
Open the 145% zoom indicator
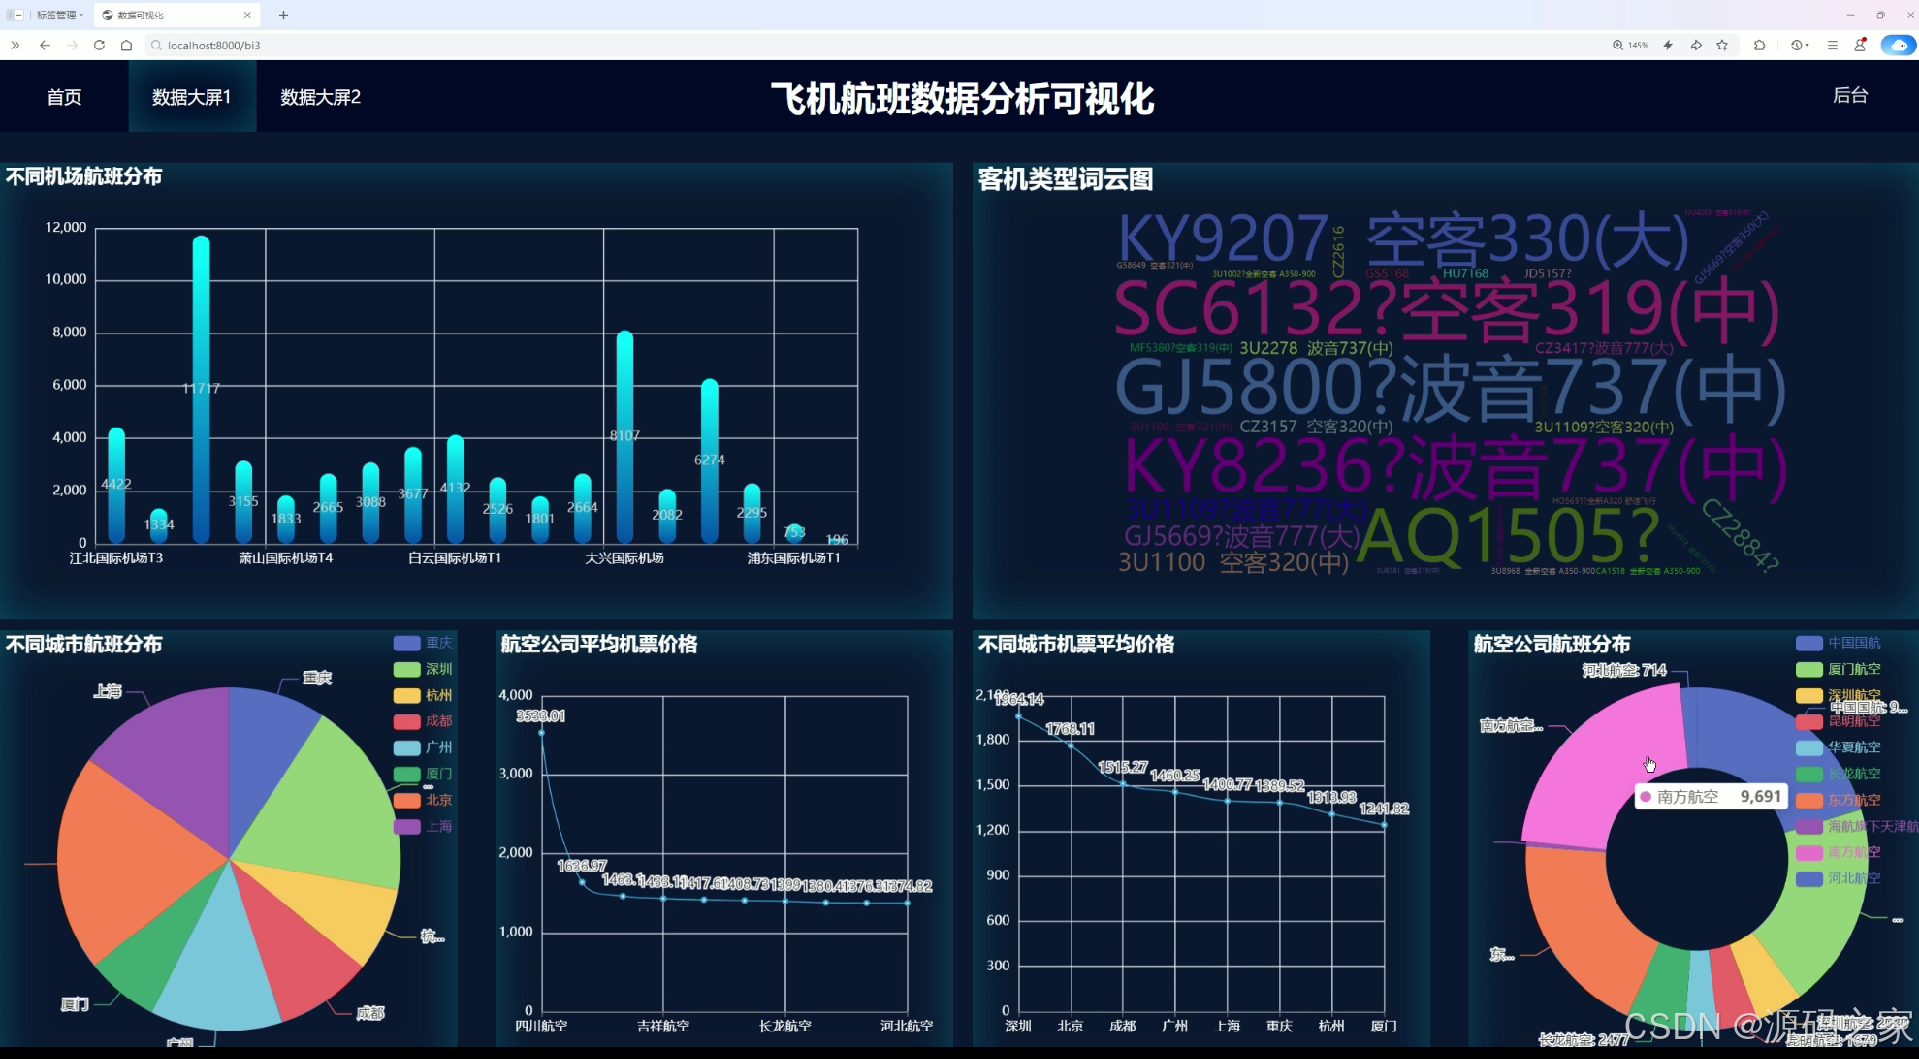1630,45
